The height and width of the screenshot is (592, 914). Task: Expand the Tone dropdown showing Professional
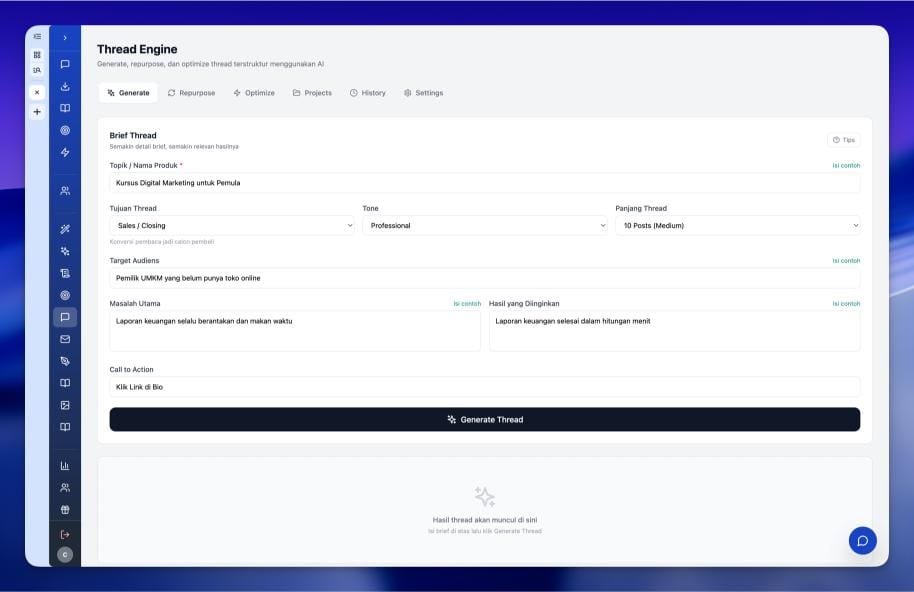tap(484, 225)
